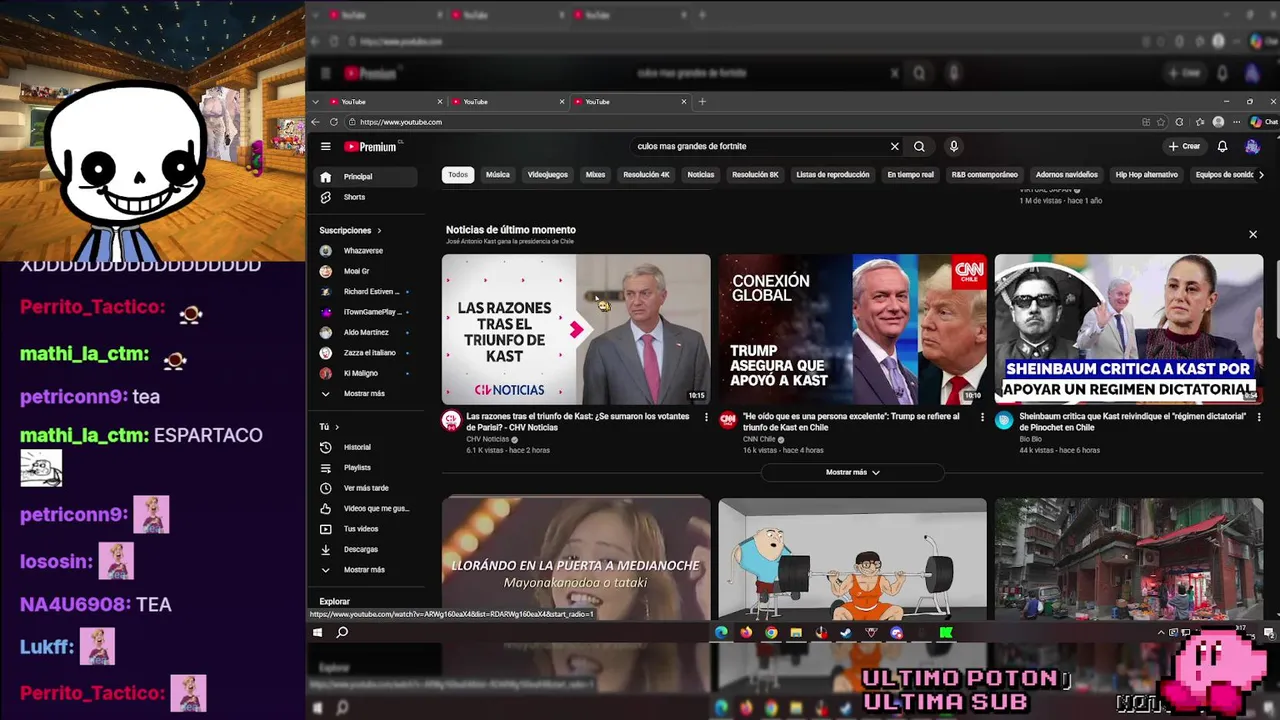This screenshot has width=1280, height=720.
Task: Select the R&B contemporáneo chip
Action: click(985, 175)
